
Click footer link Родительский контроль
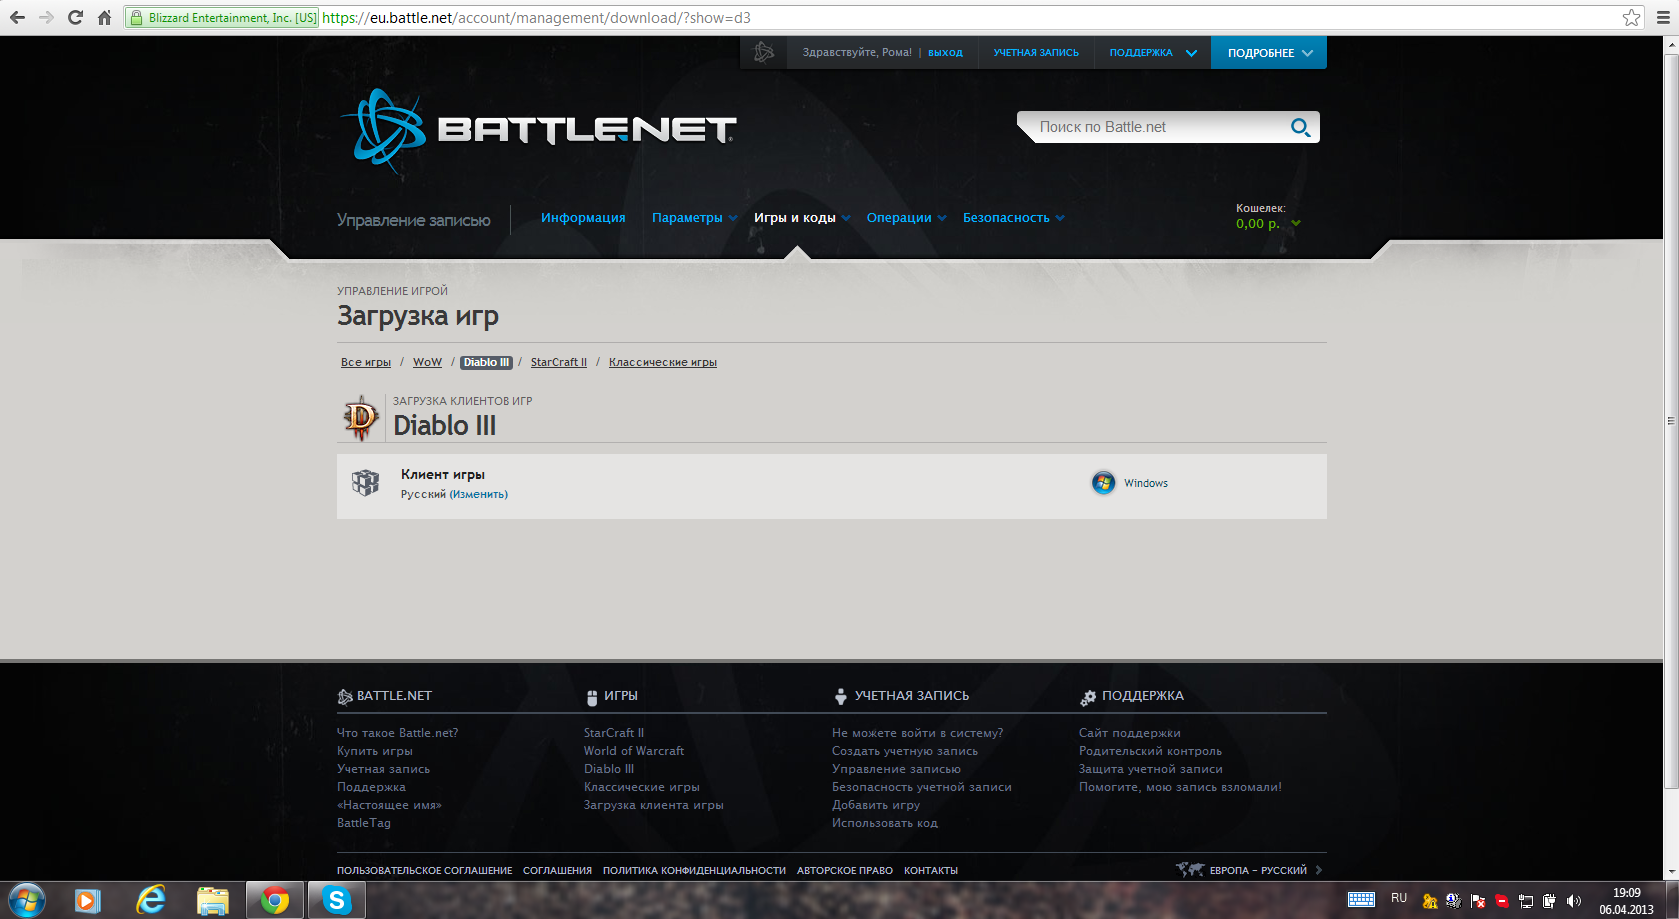point(1150,751)
